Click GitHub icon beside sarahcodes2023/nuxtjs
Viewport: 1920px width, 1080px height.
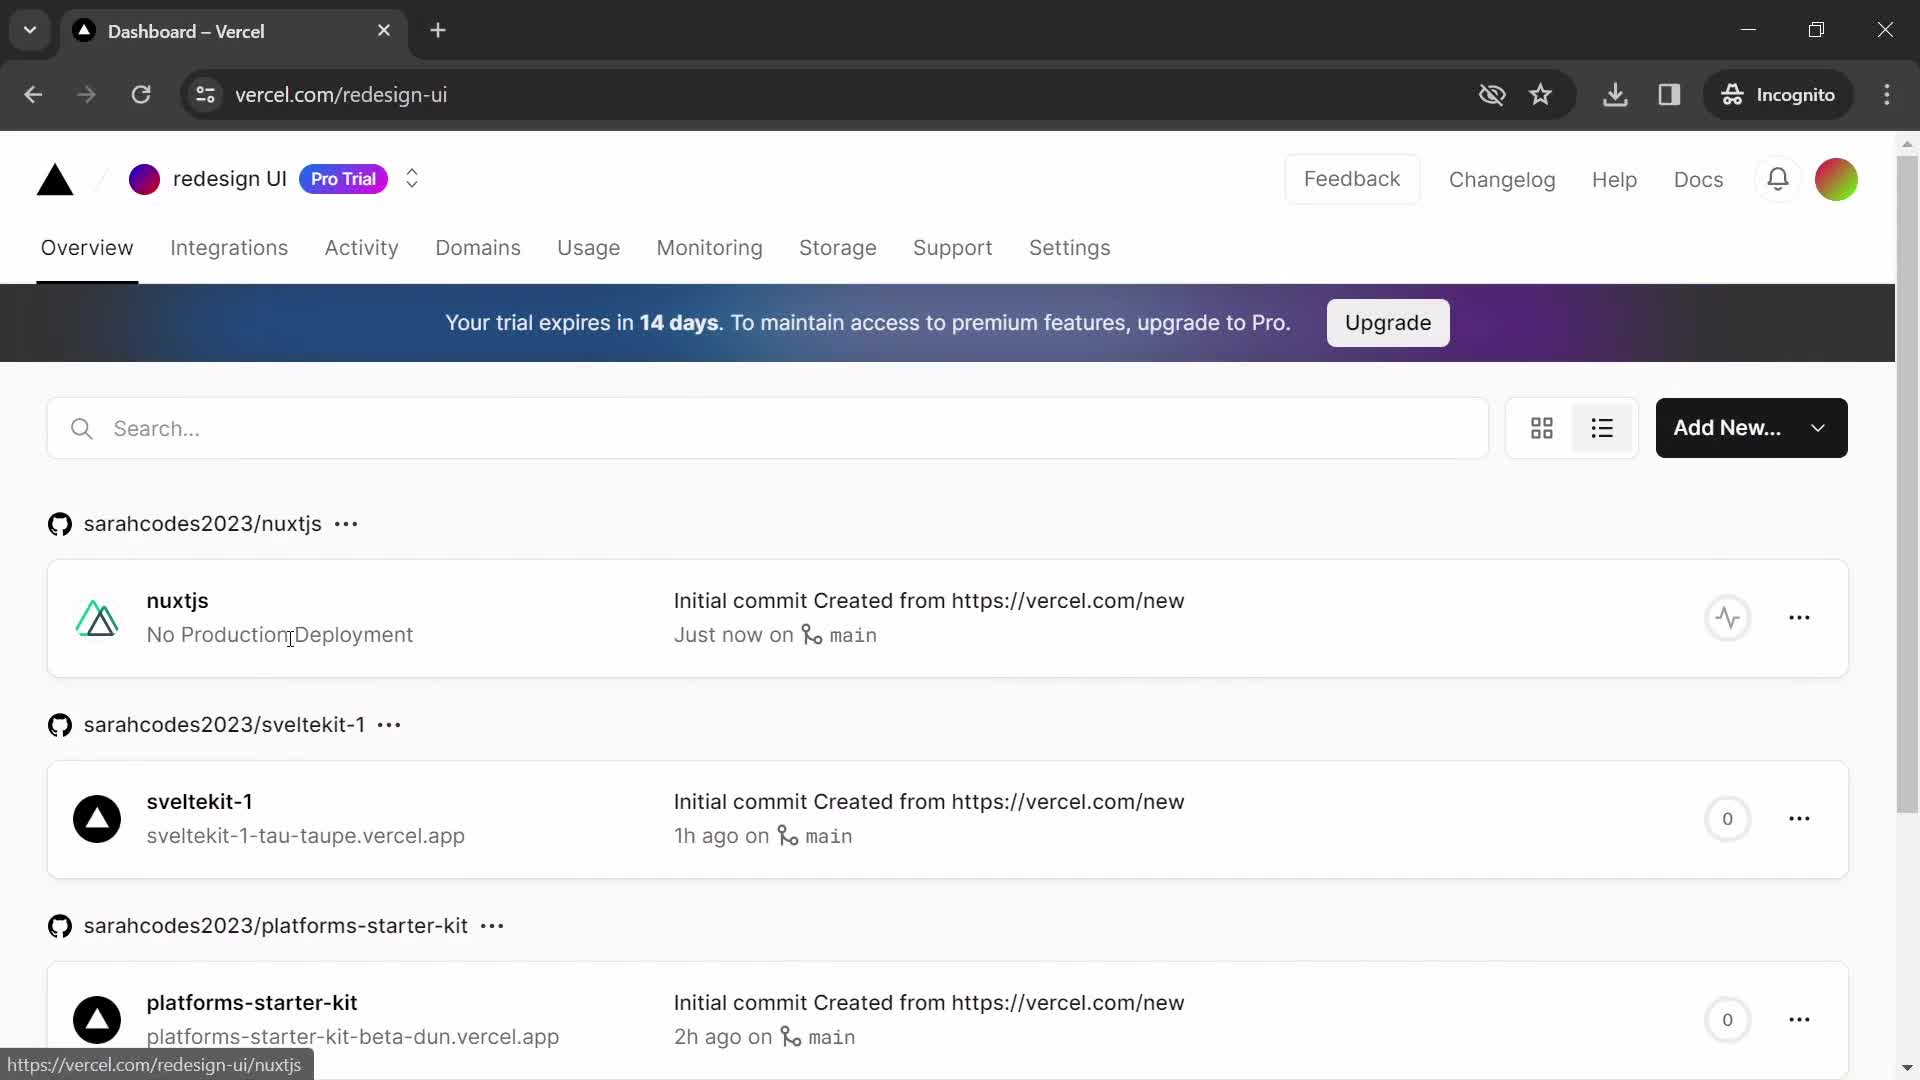click(60, 525)
